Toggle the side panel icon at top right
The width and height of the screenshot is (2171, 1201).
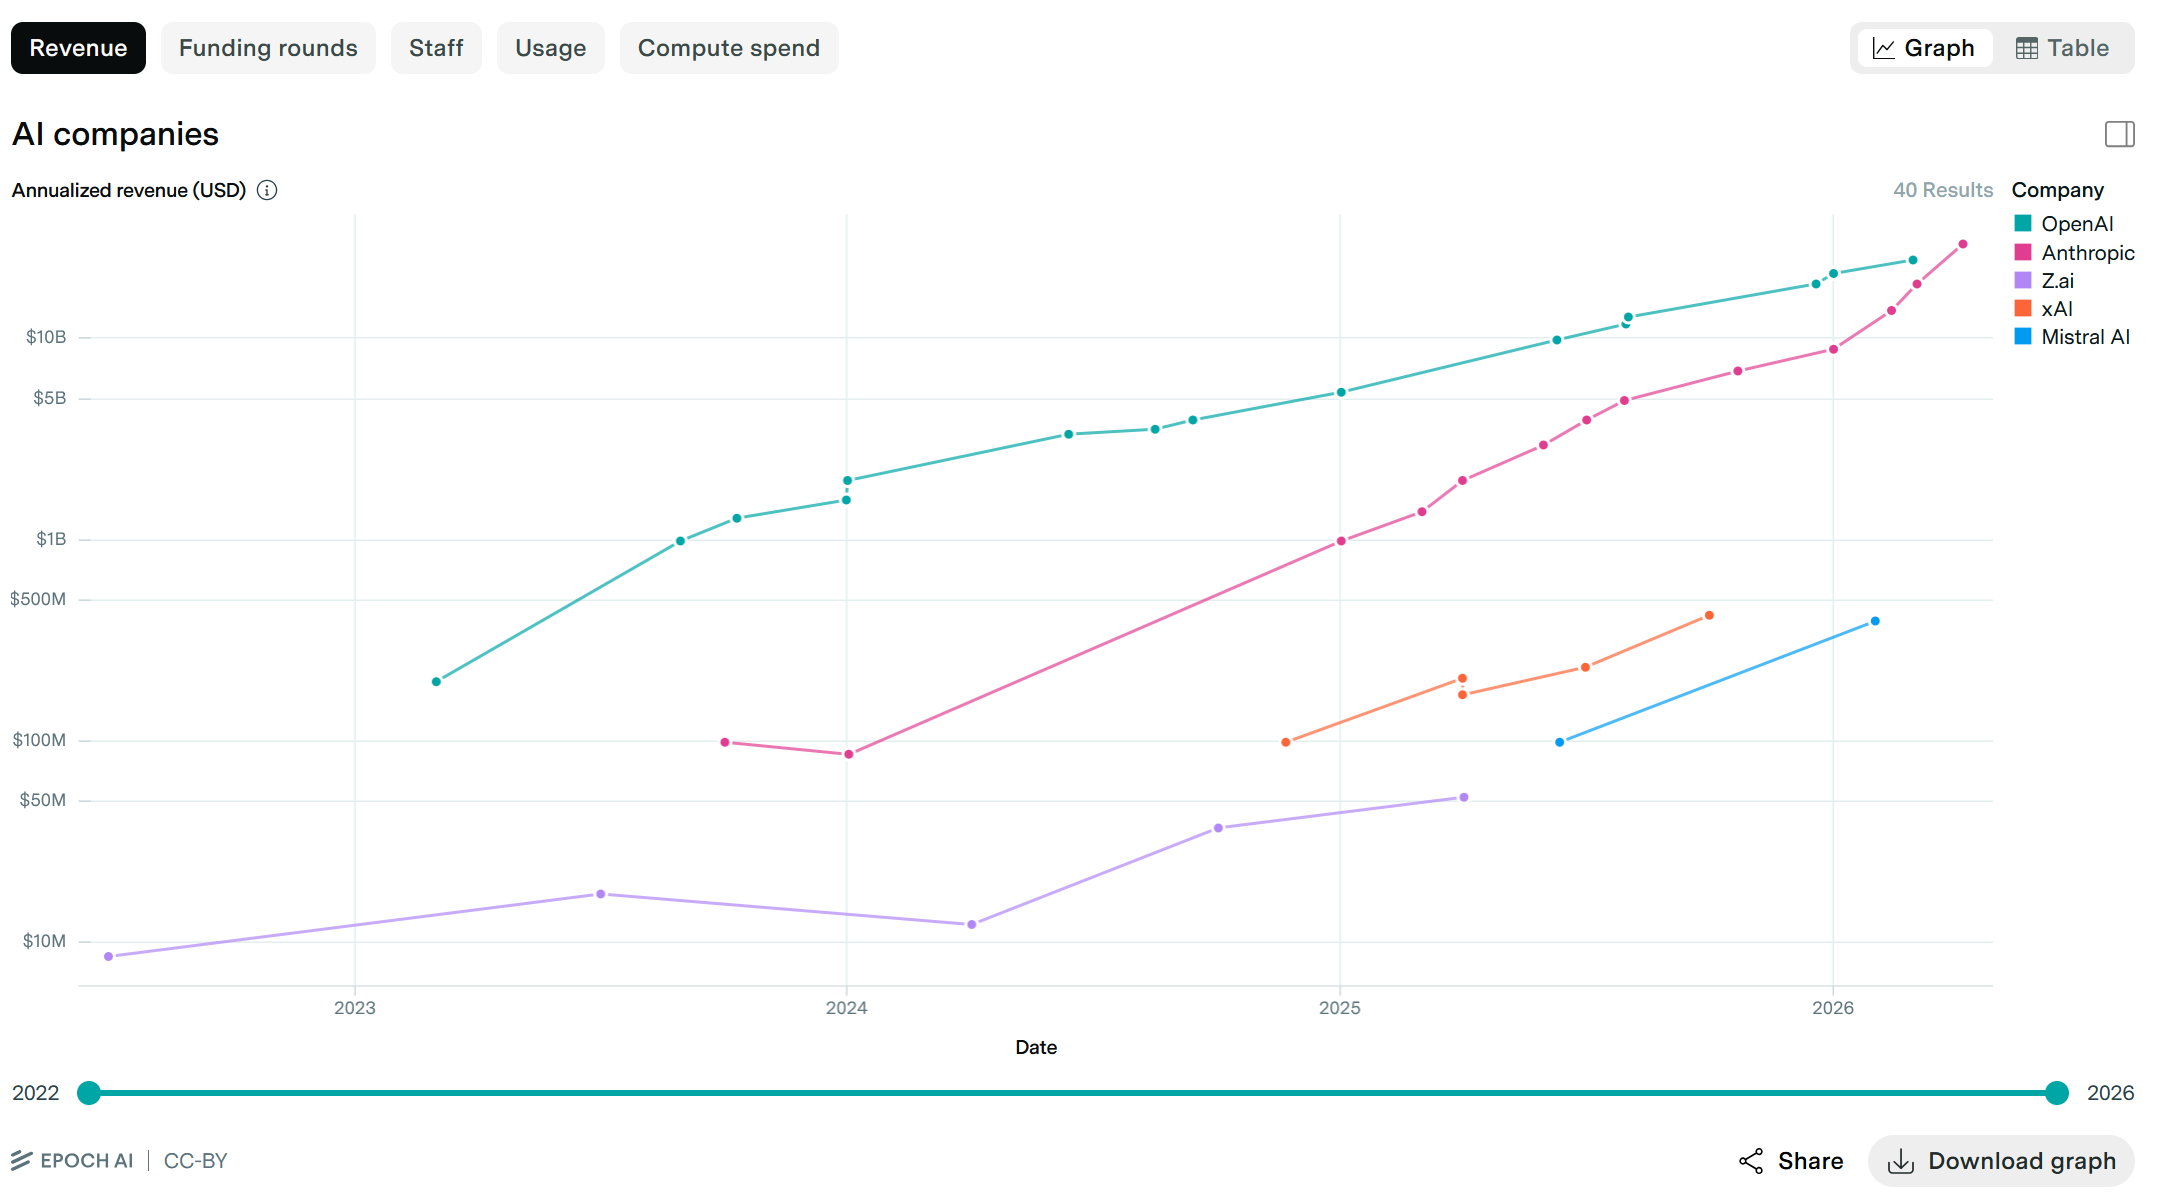pyautogui.click(x=2119, y=134)
